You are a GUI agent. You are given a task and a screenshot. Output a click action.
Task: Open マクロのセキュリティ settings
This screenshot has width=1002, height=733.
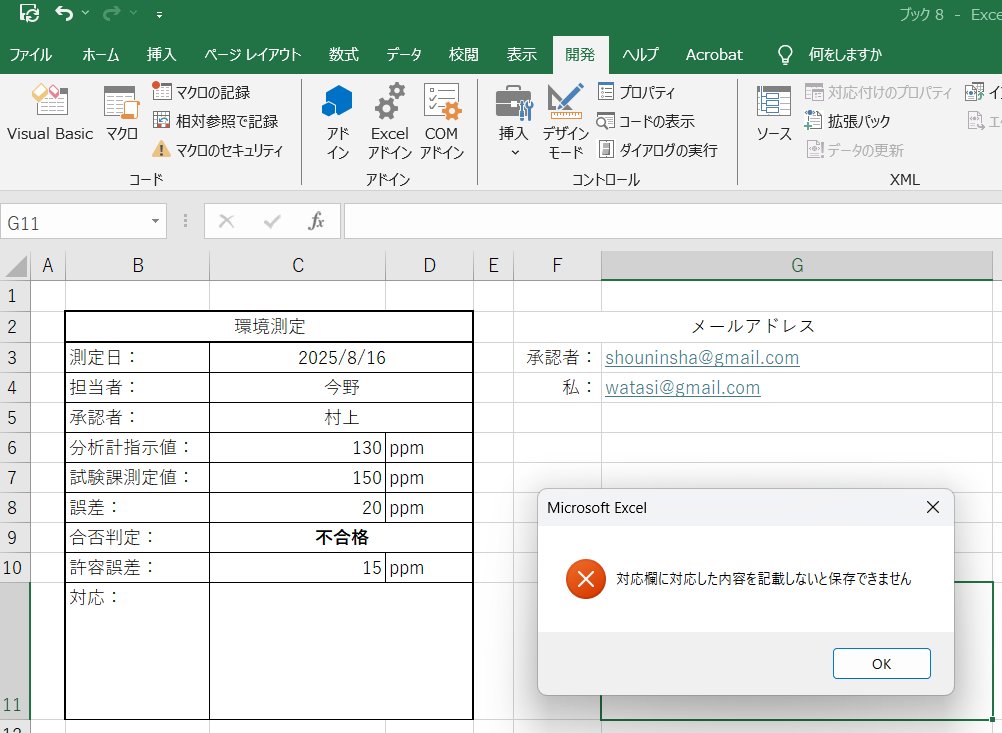(217, 150)
